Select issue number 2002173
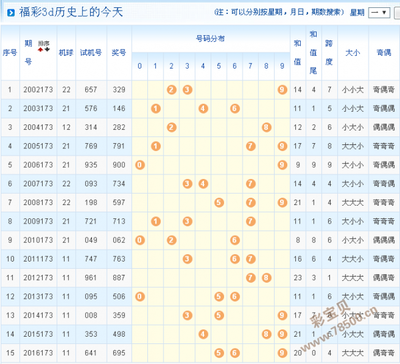 (38, 90)
